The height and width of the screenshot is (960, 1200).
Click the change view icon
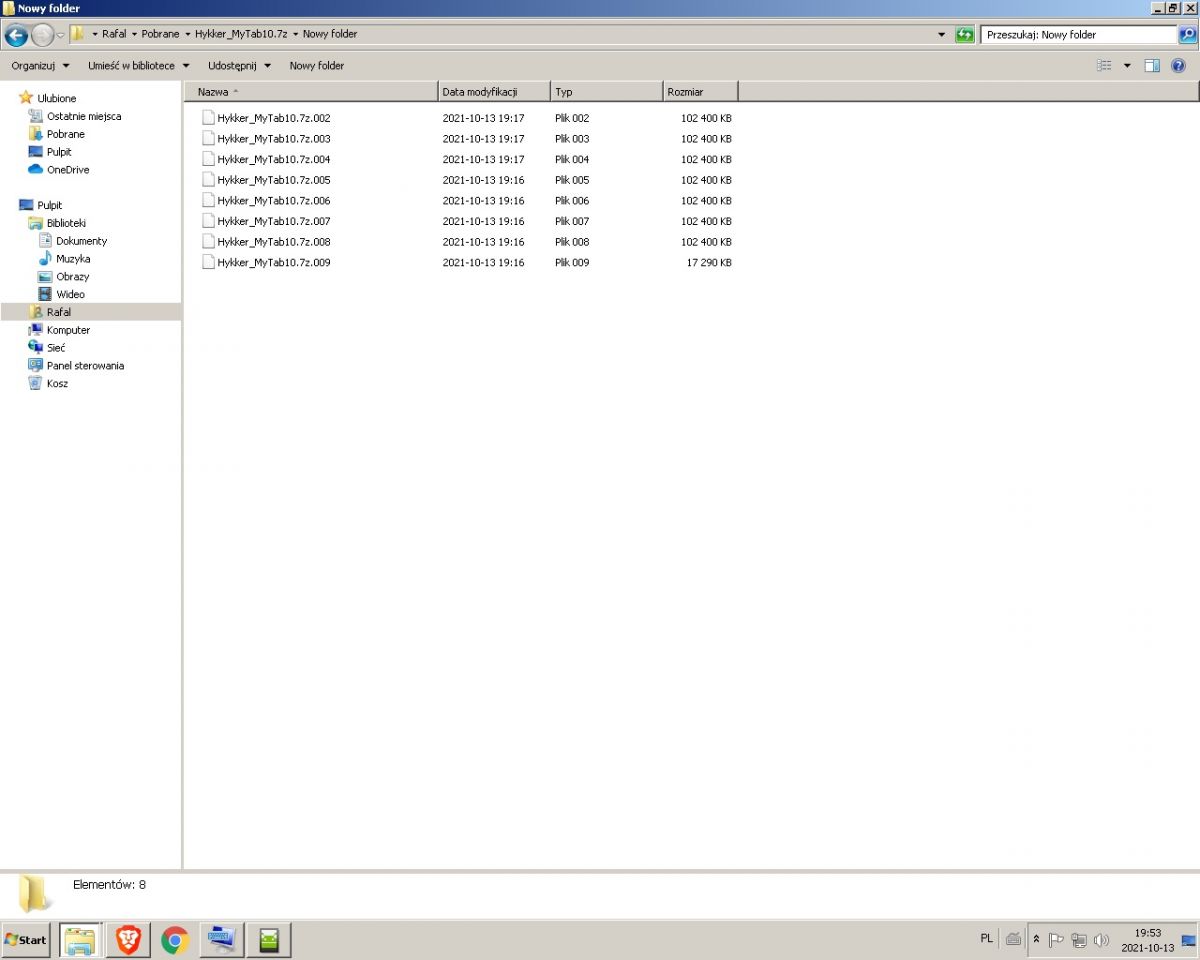pyautogui.click(x=1104, y=65)
